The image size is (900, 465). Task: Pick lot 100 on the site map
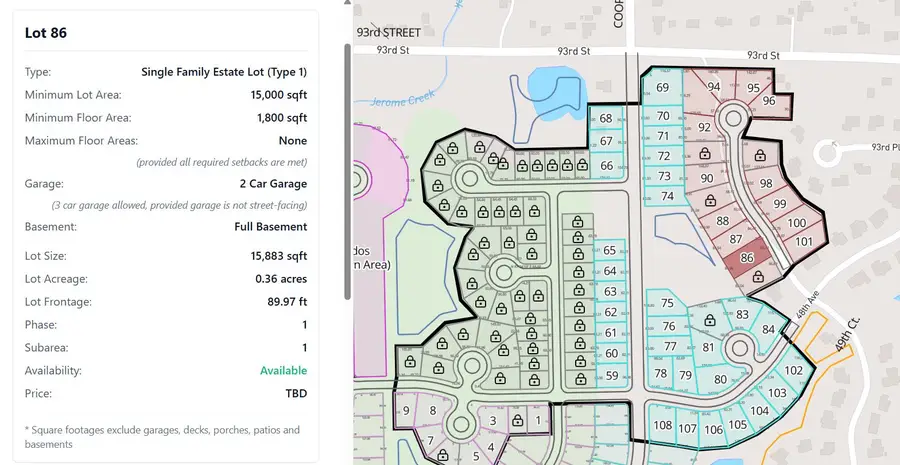tap(797, 223)
